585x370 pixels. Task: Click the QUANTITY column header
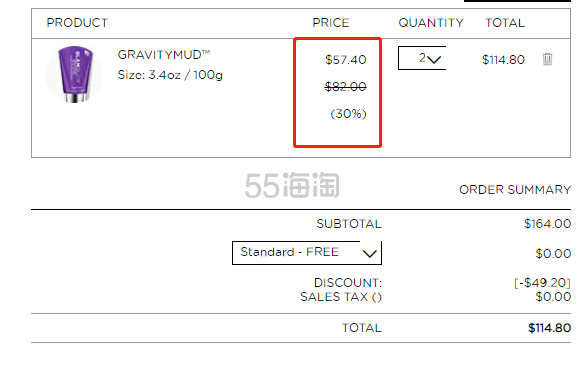coord(431,23)
